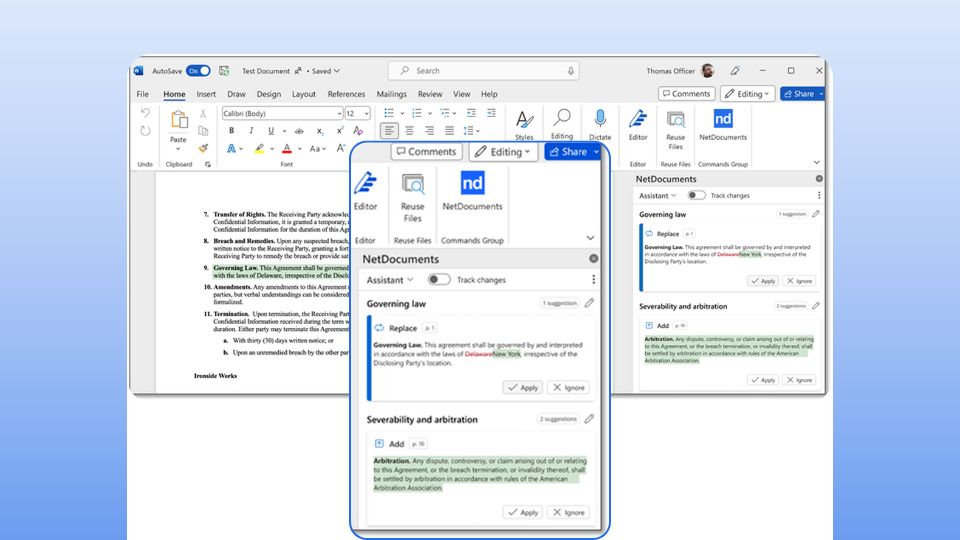Click the Increase Indent icon
Viewport: 960px width, 540px height.
(x=491, y=113)
